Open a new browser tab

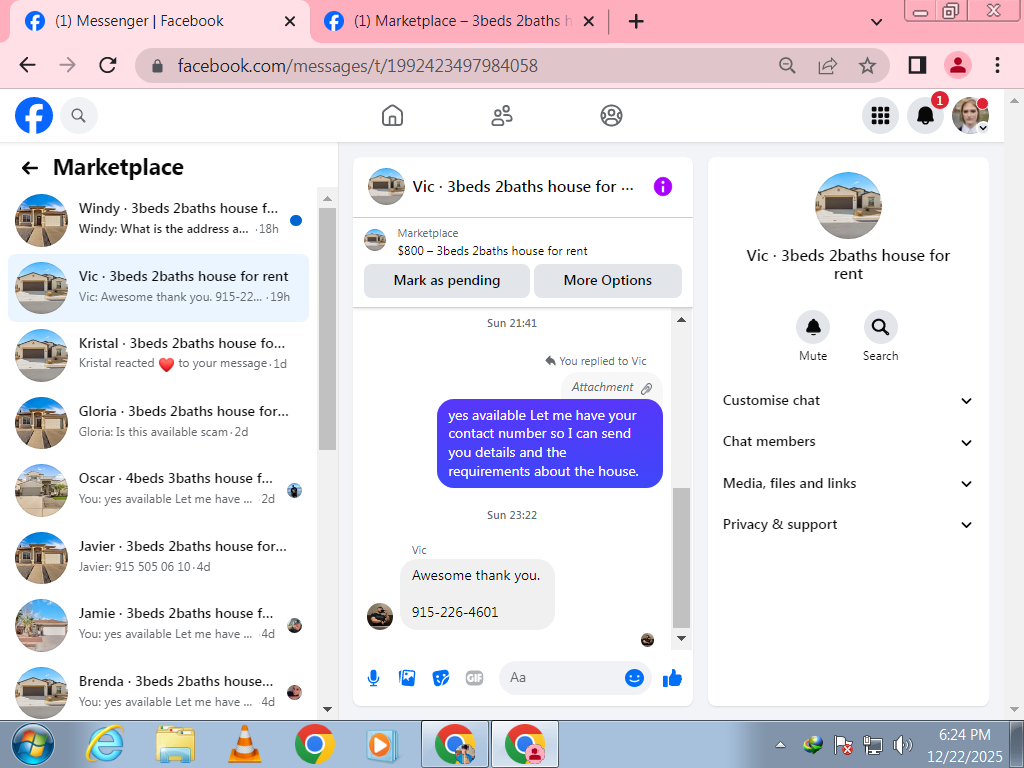tap(636, 22)
